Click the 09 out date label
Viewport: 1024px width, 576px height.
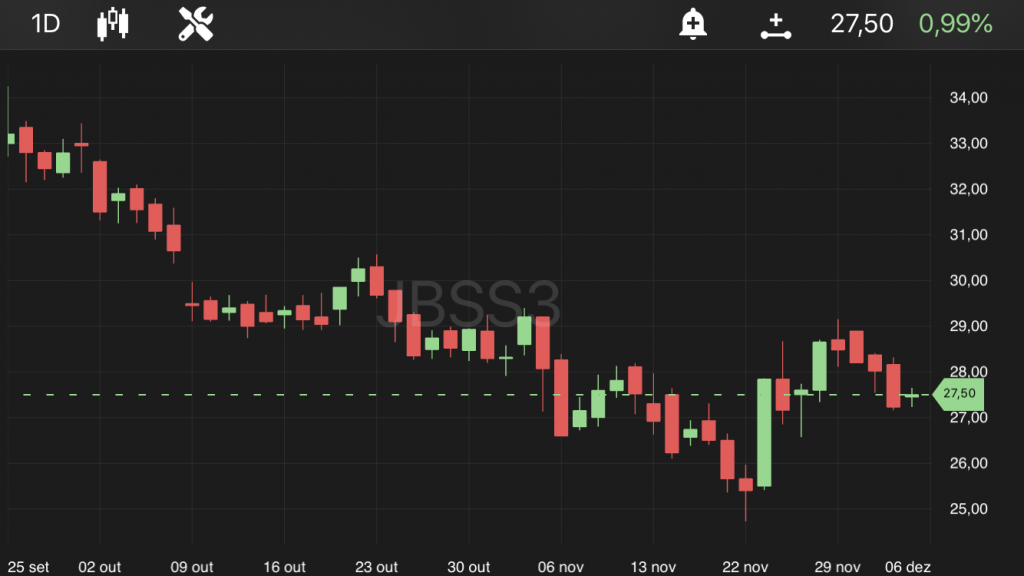coord(192,567)
